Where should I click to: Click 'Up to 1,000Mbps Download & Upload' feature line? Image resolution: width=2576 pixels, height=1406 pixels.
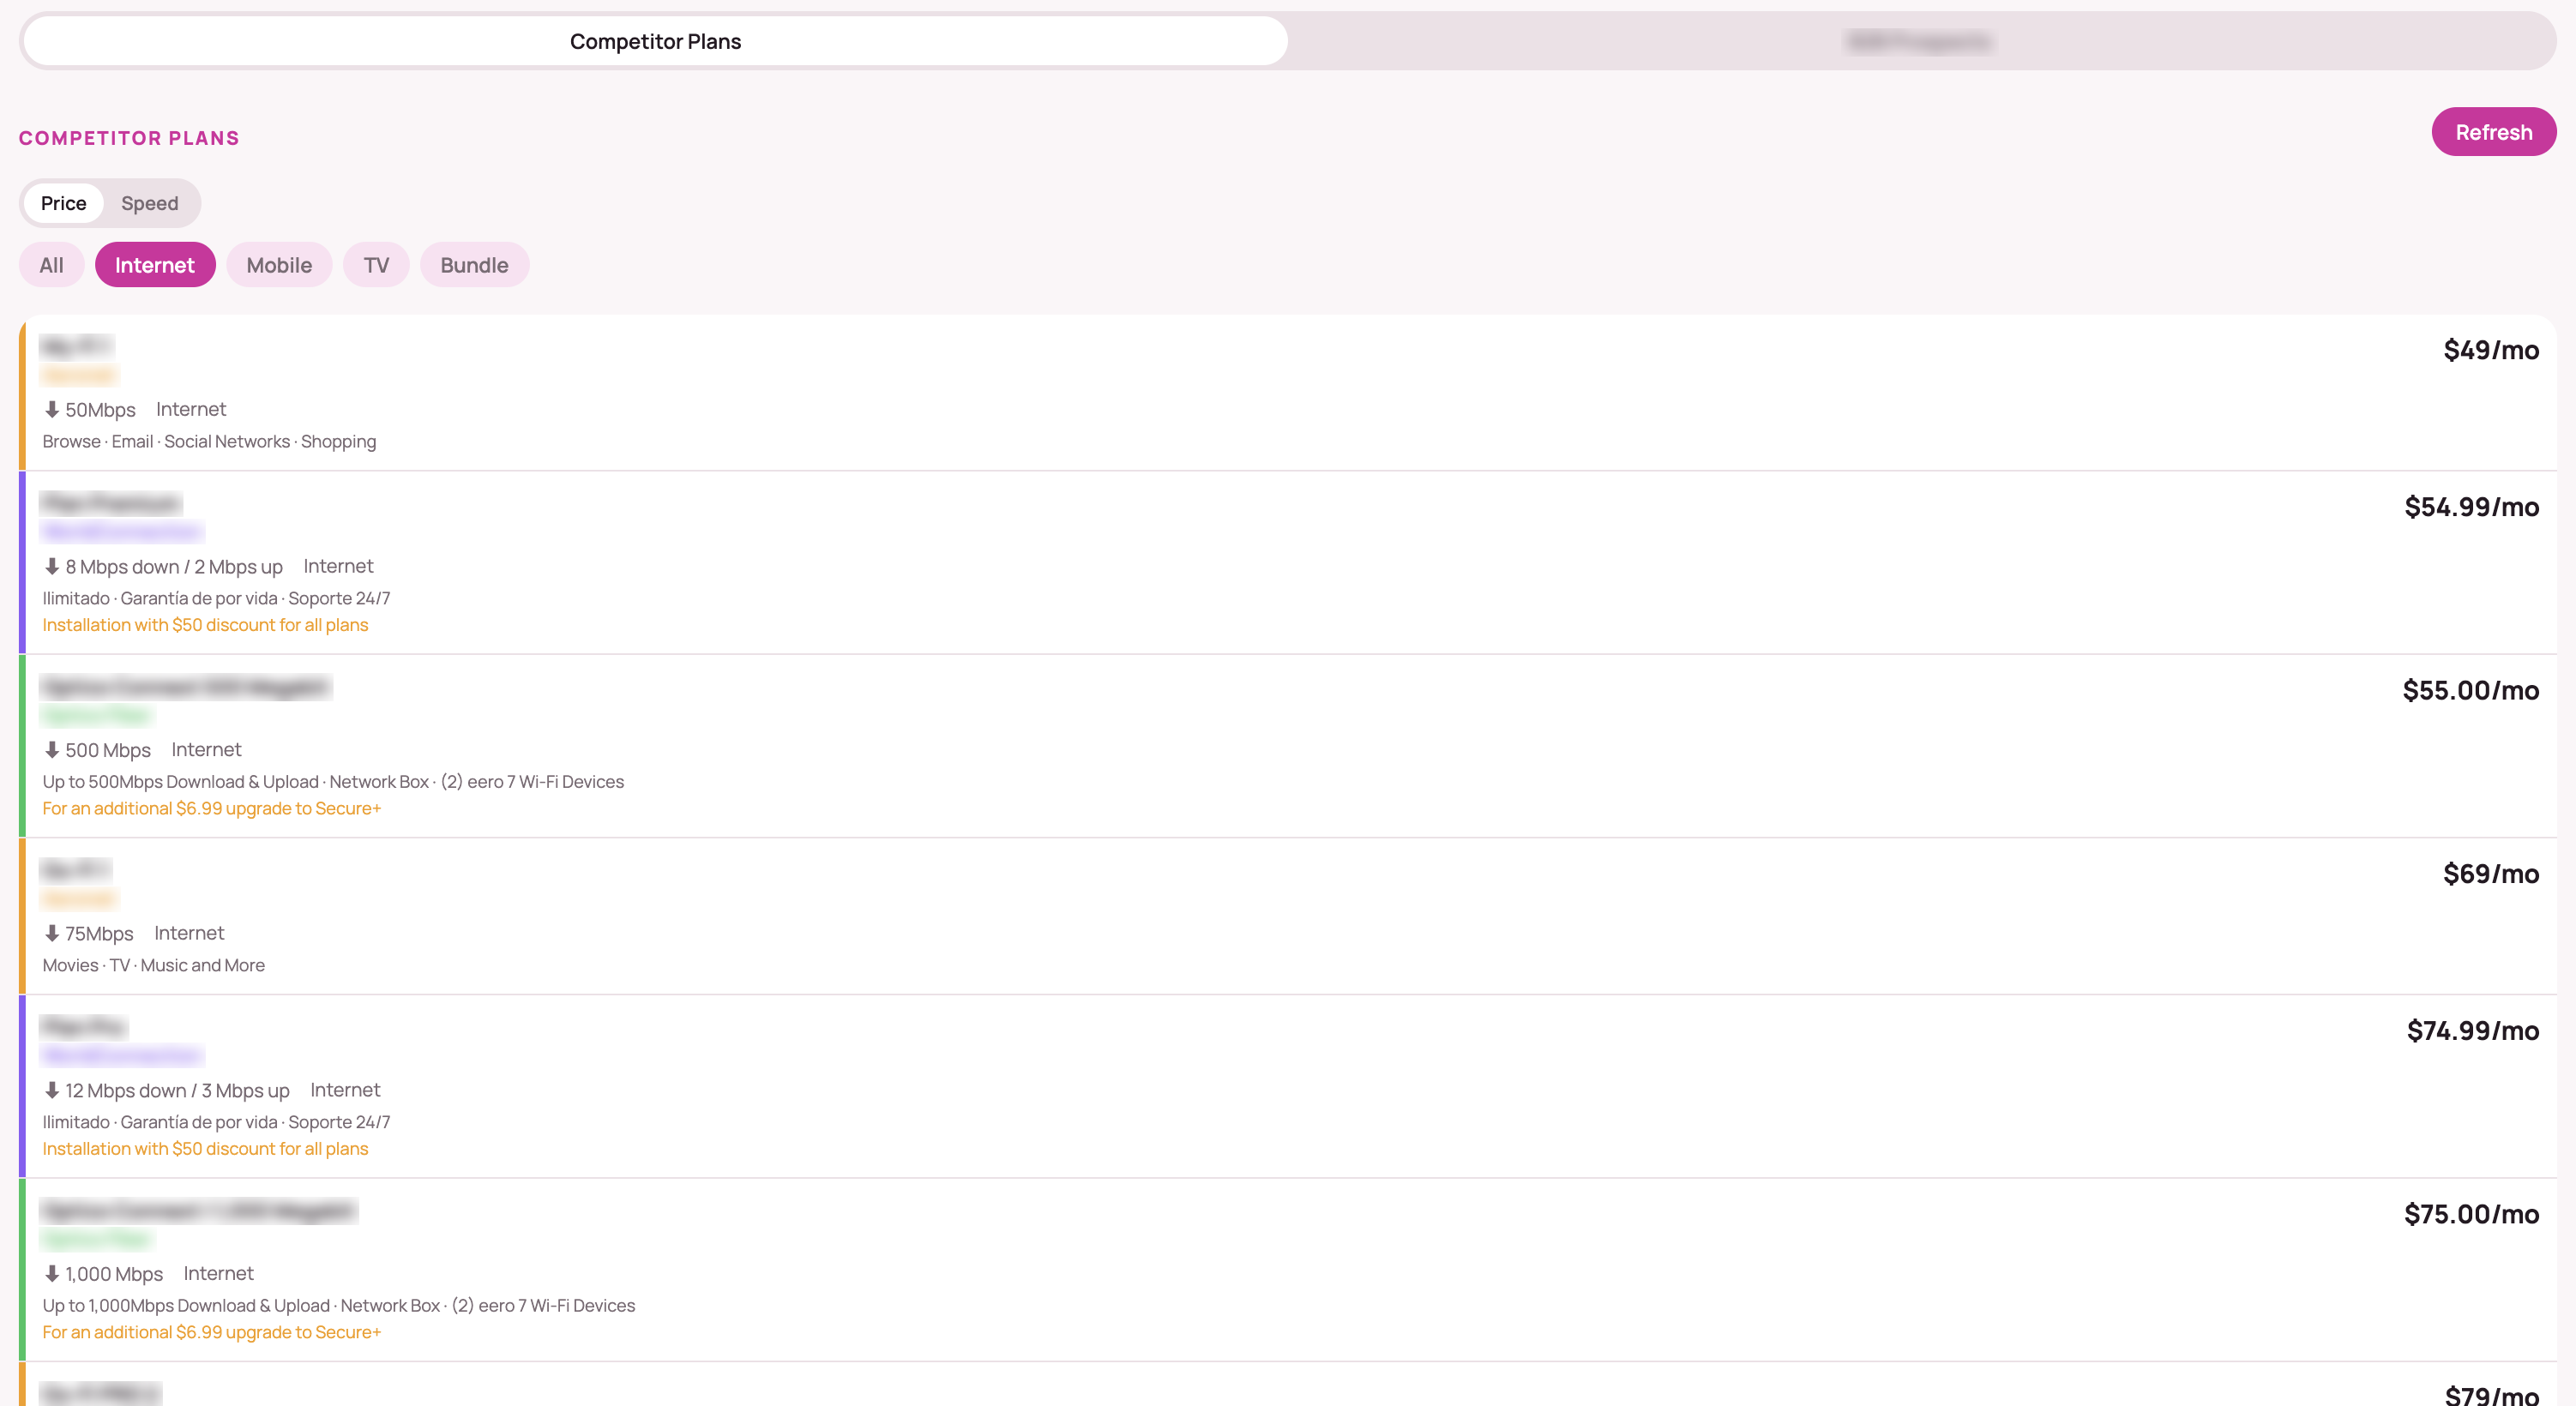339,1305
